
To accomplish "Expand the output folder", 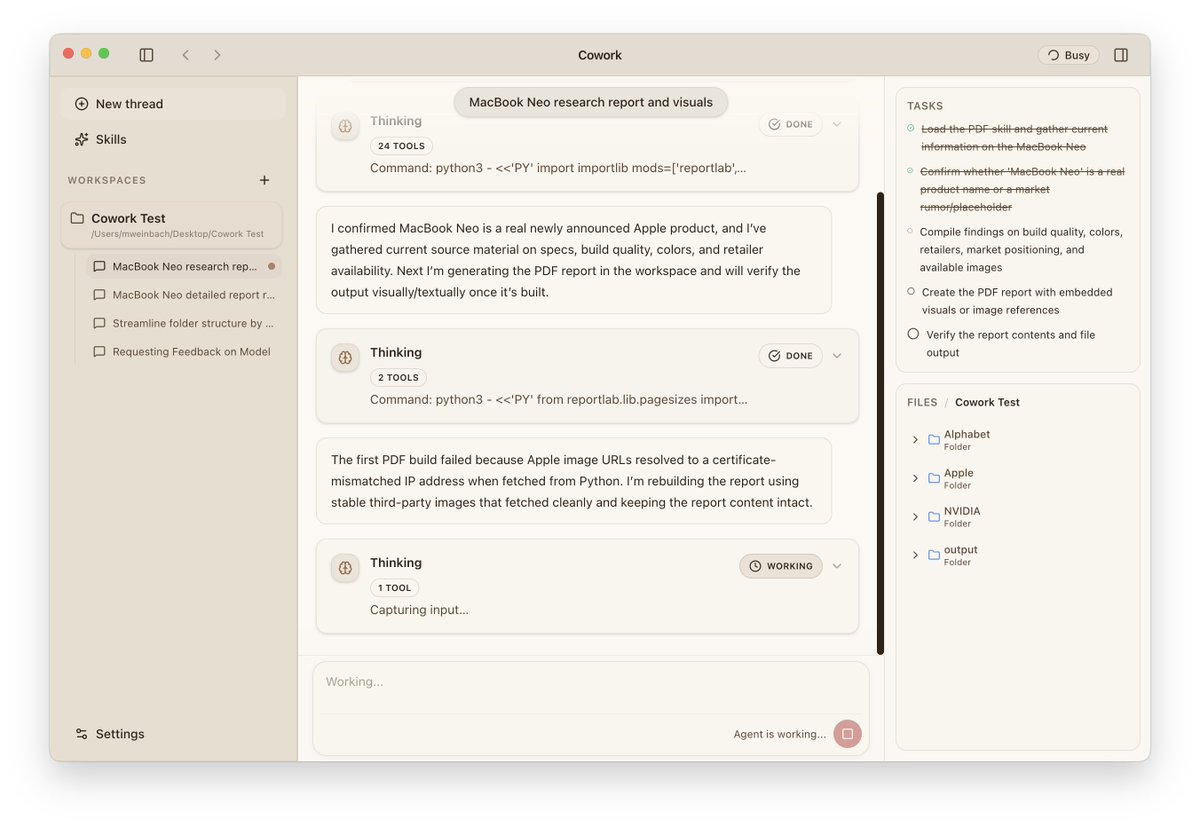I will pyautogui.click(x=915, y=555).
